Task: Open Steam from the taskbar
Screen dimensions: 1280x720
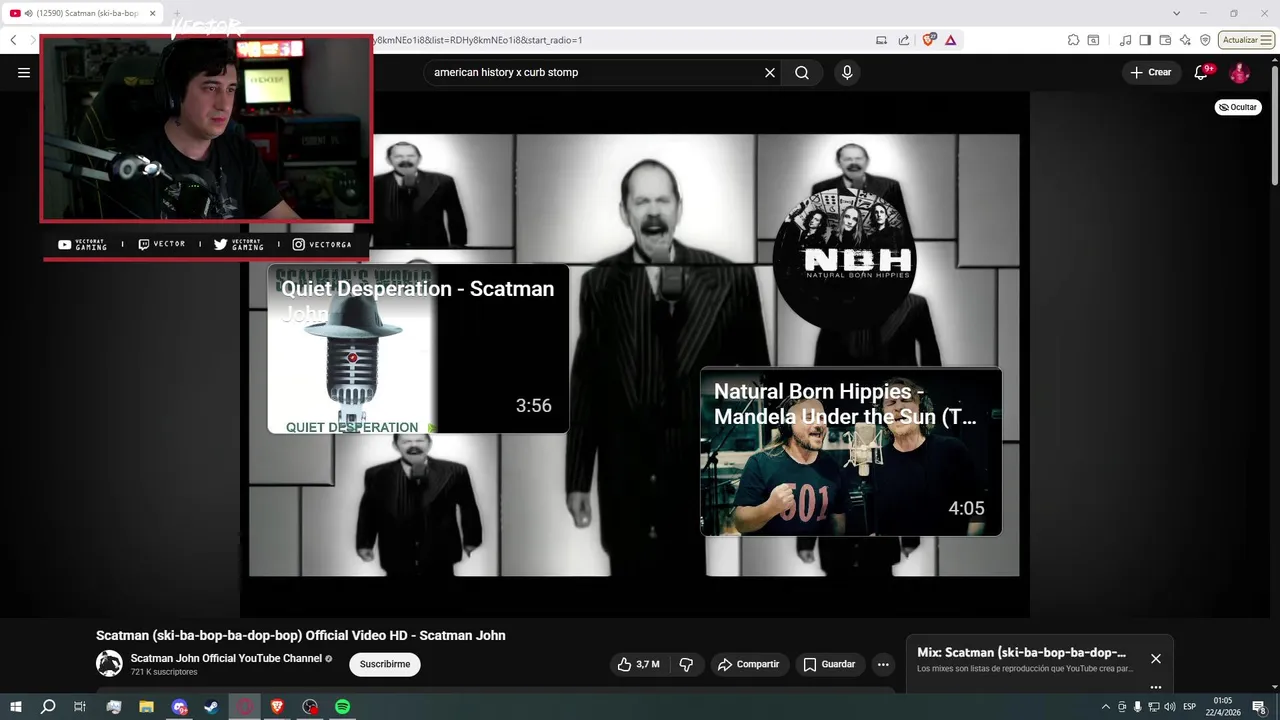Action: pyautogui.click(x=211, y=707)
